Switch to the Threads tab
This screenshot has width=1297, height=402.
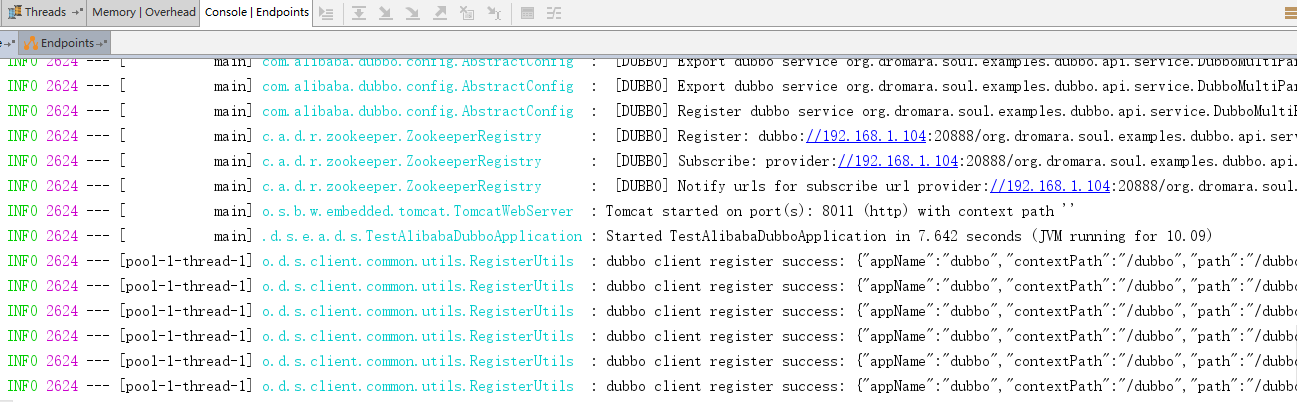[43, 13]
